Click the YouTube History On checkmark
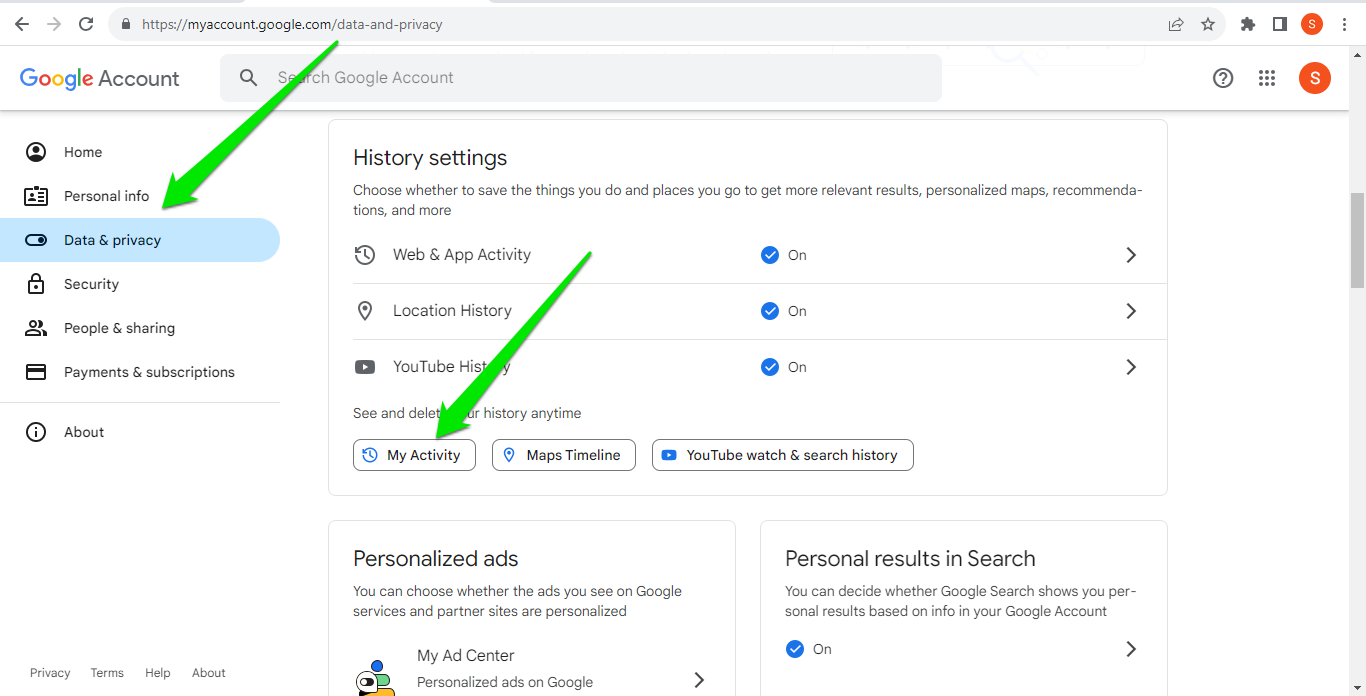This screenshot has height=696, width=1366. point(770,367)
